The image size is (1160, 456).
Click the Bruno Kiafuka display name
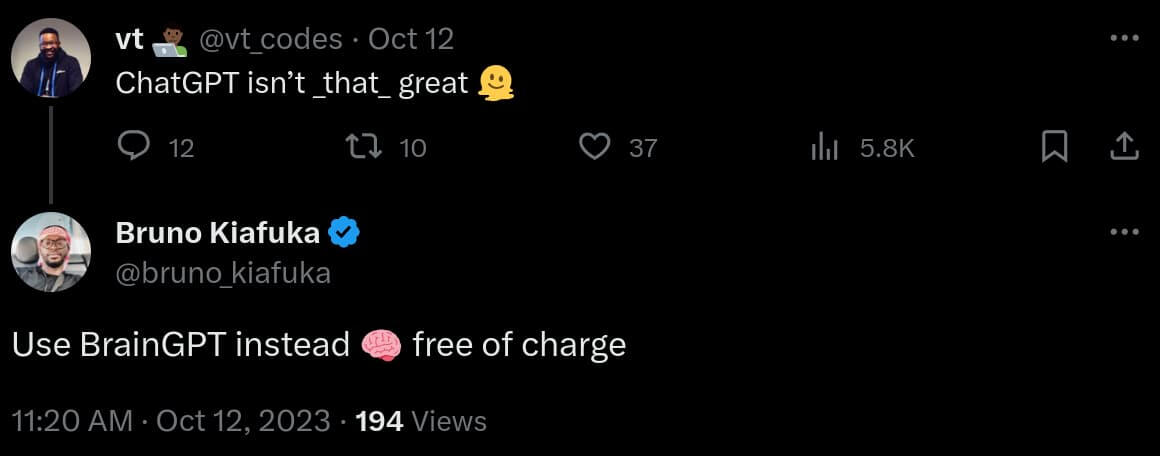click(218, 234)
